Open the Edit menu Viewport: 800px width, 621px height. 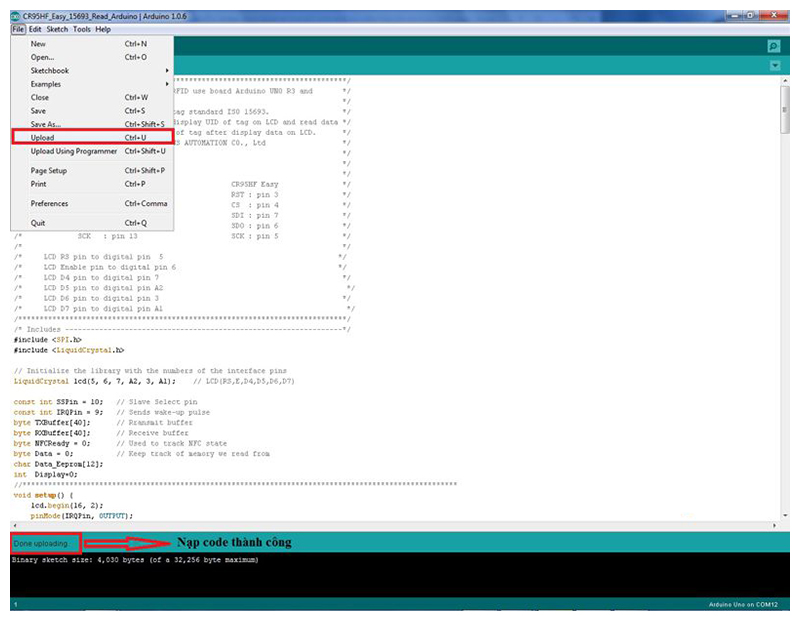[x=35, y=29]
